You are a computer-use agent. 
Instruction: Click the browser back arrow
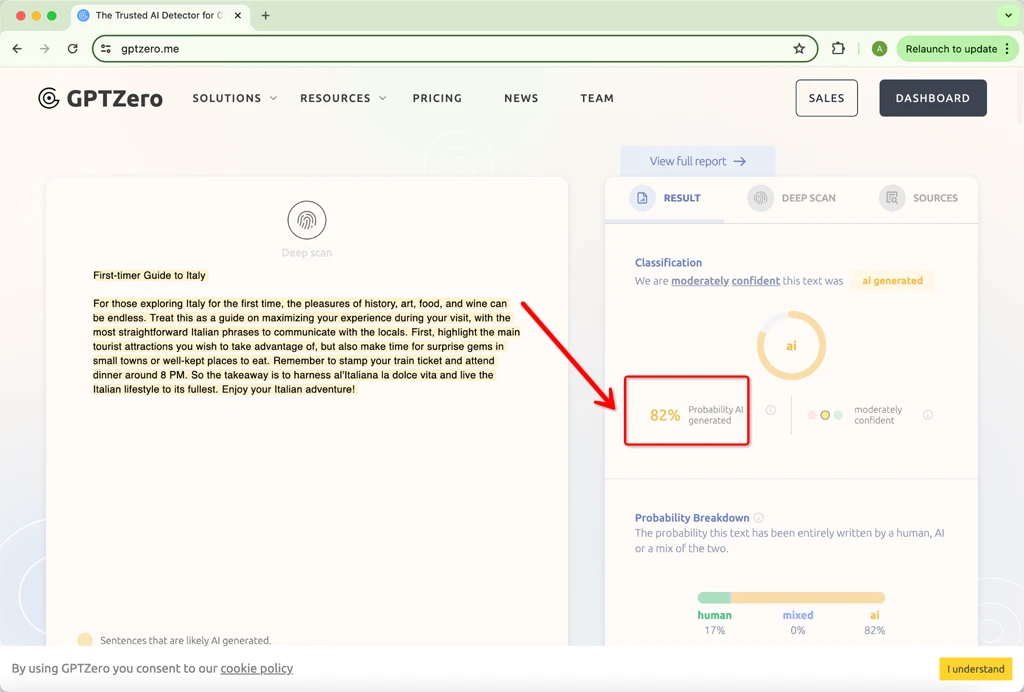[x=18, y=48]
